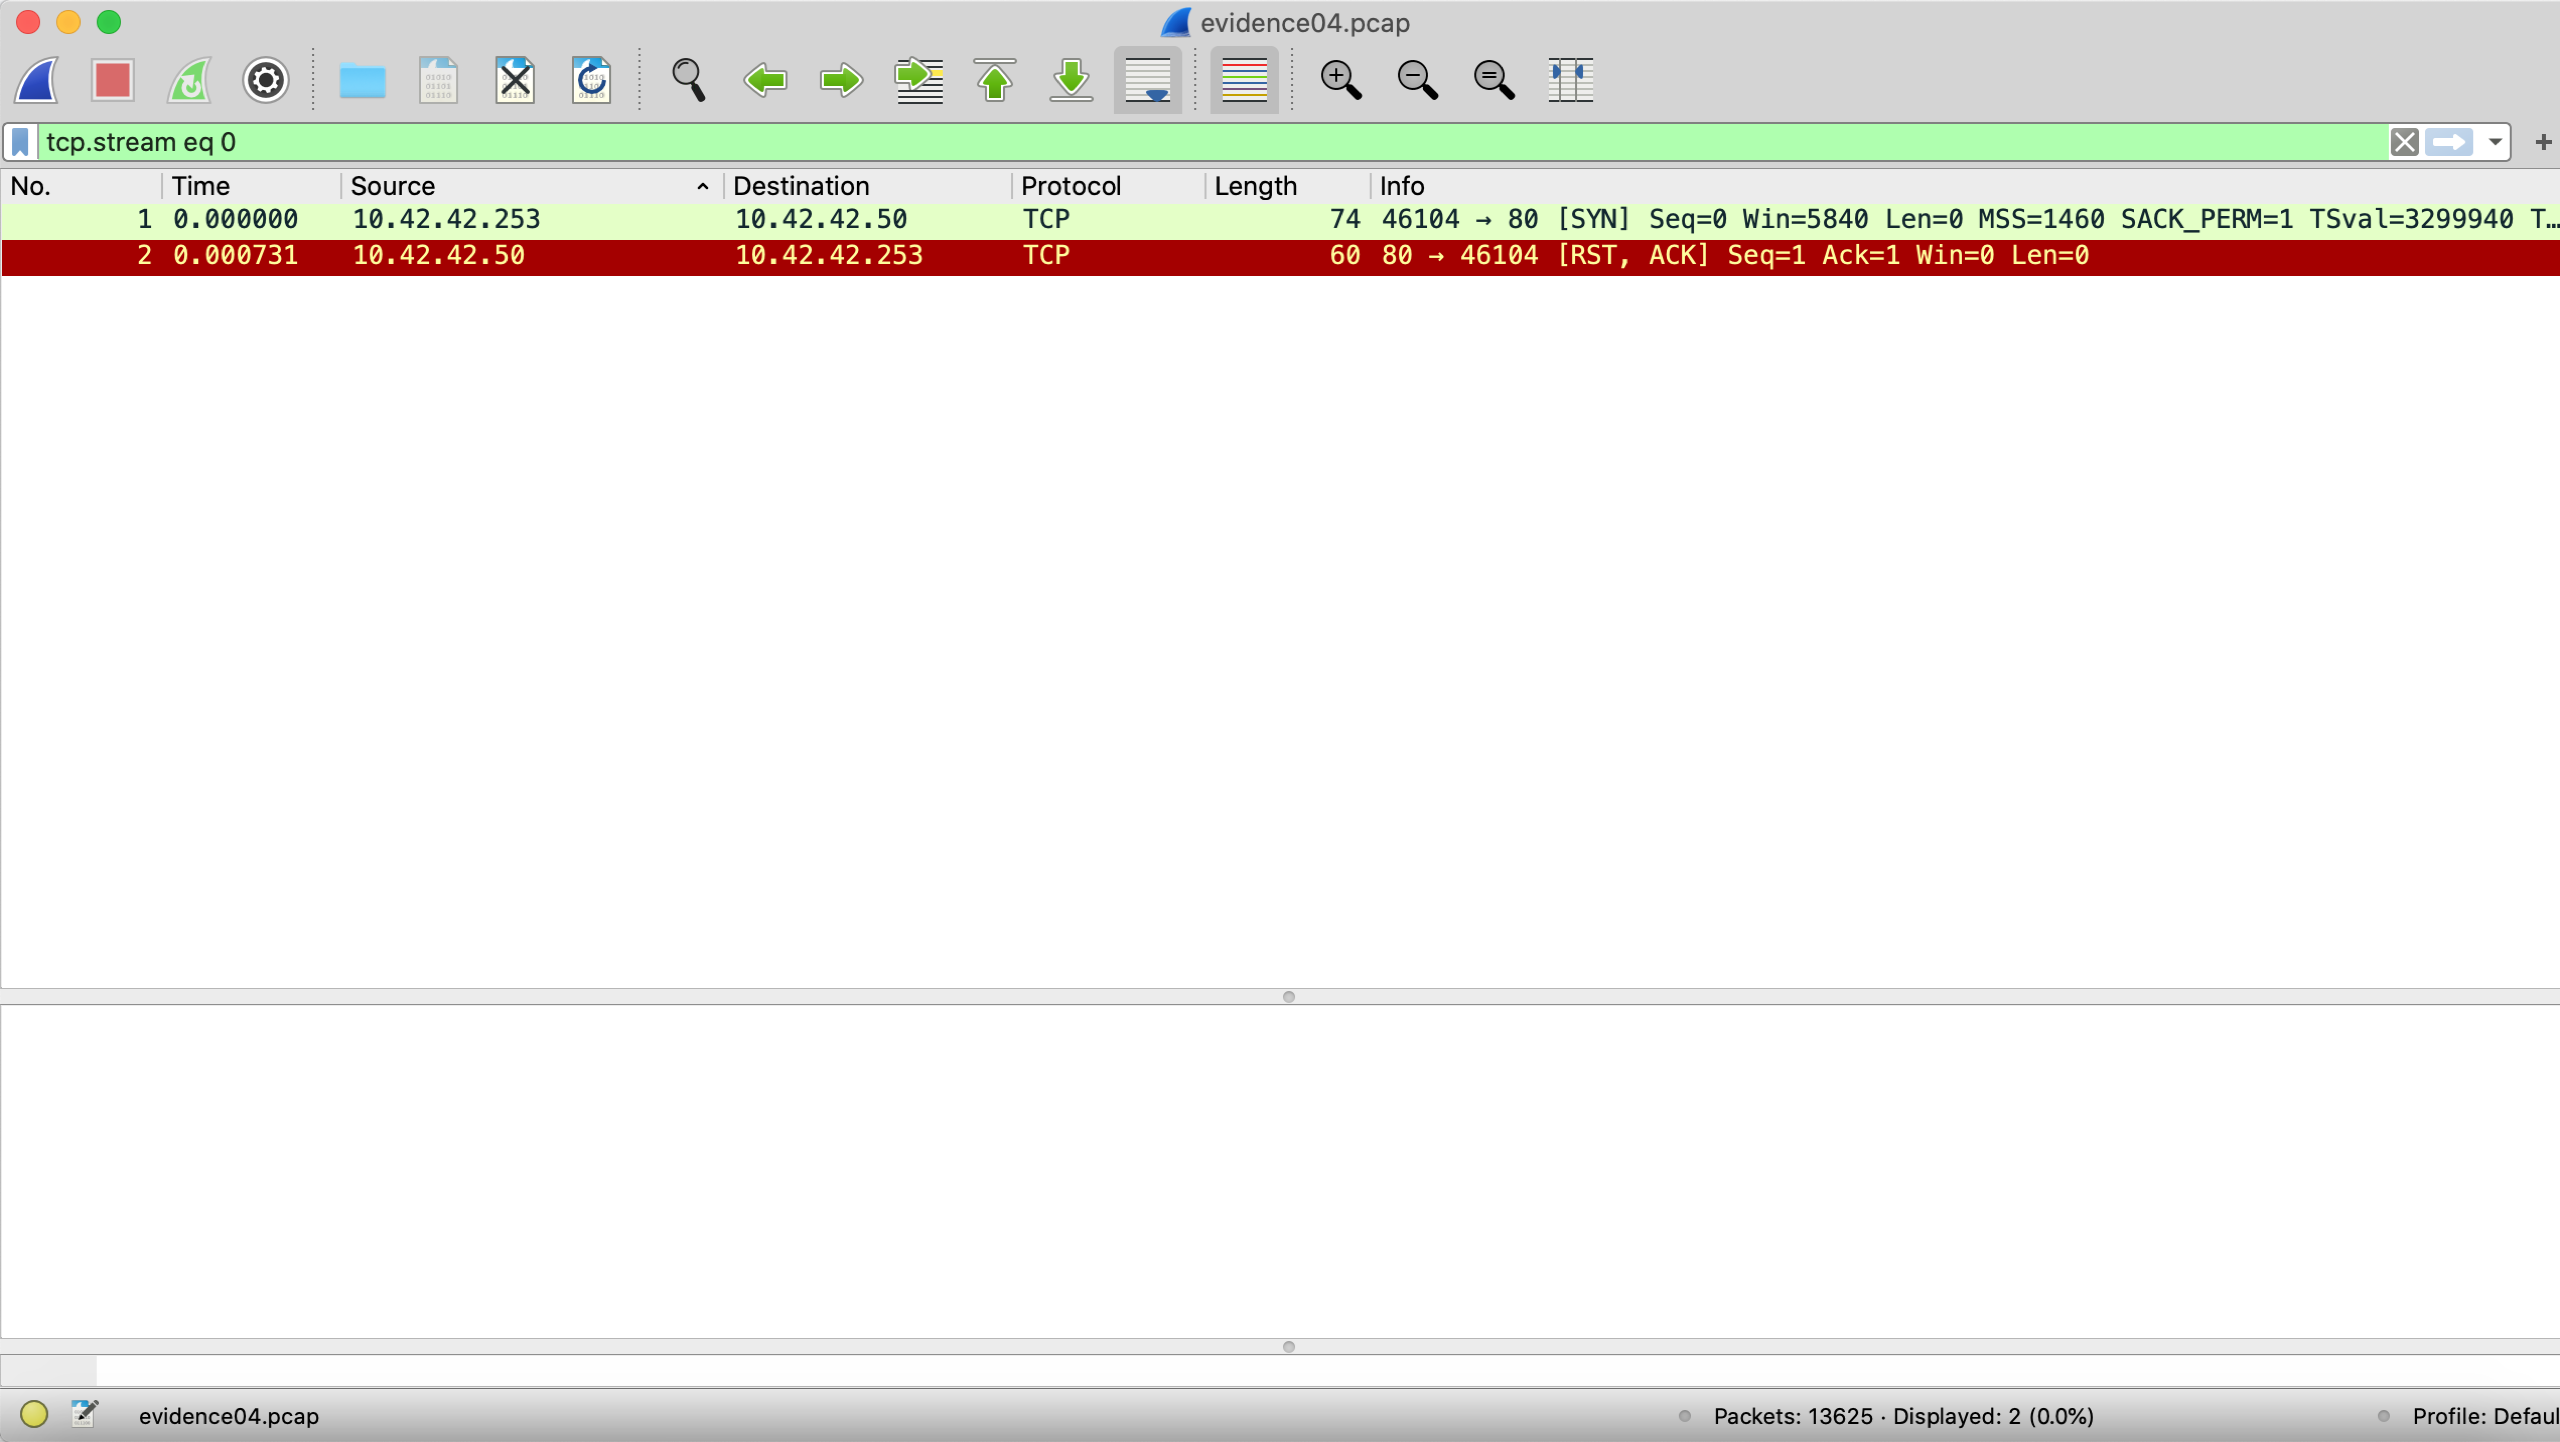Start capturing packets with shark fin icon
2560x1442 pixels.
click(x=37, y=80)
